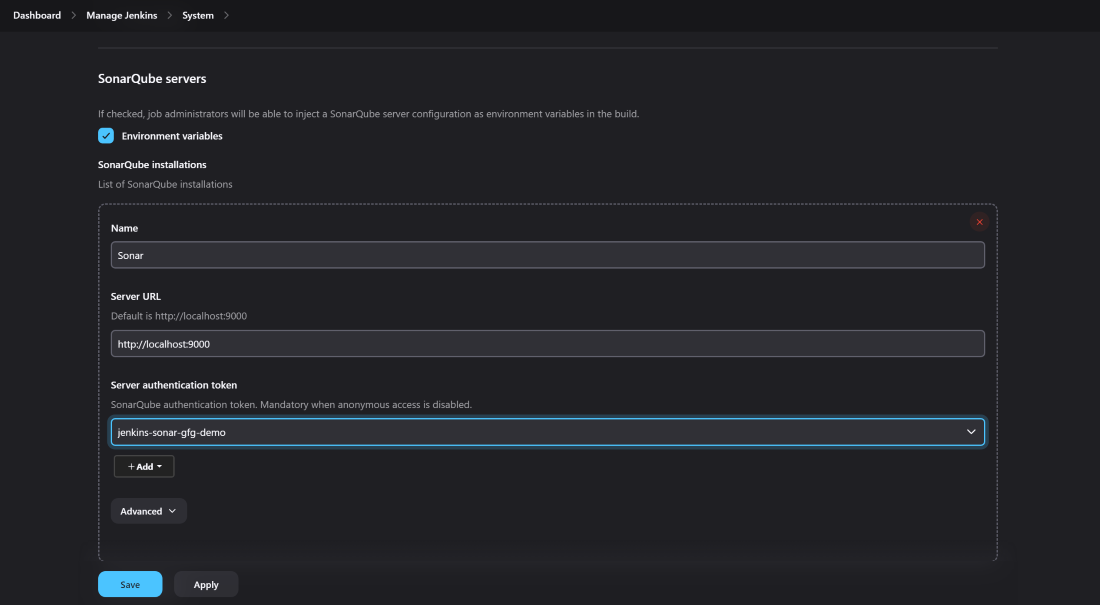Go to Dashboard breadcrumb
Viewport: 1100px width, 605px height.
37,15
